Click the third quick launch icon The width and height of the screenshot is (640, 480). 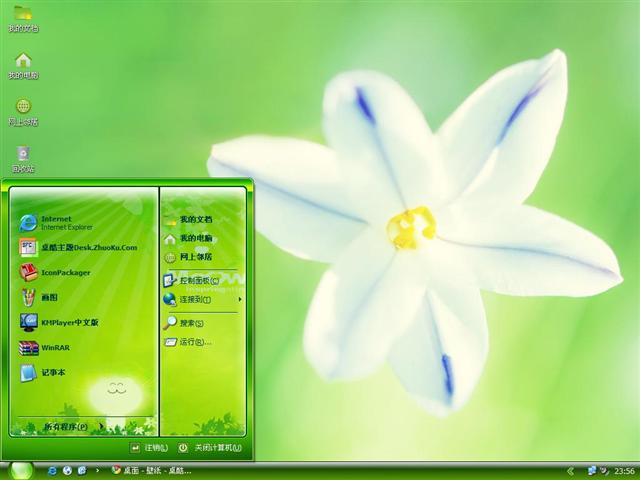point(82,471)
